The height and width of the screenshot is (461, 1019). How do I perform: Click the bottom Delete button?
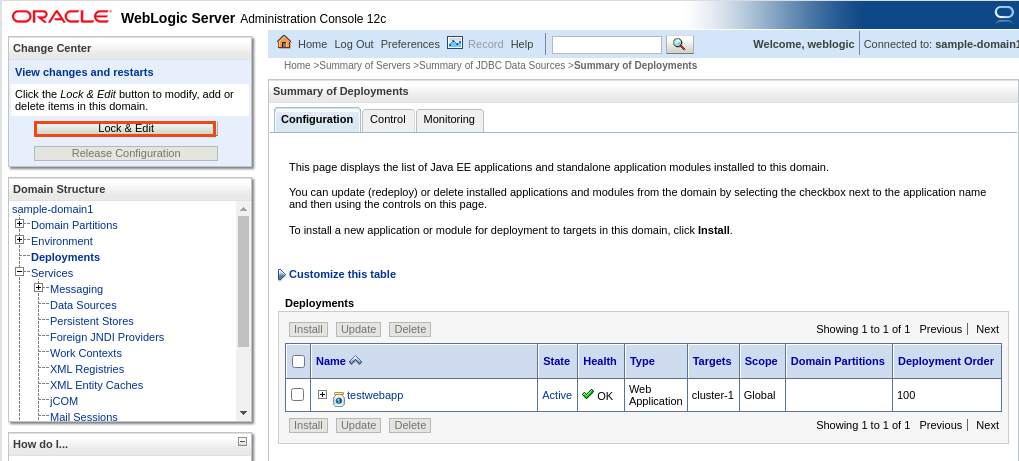pyautogui.click(x=410, y=425)
